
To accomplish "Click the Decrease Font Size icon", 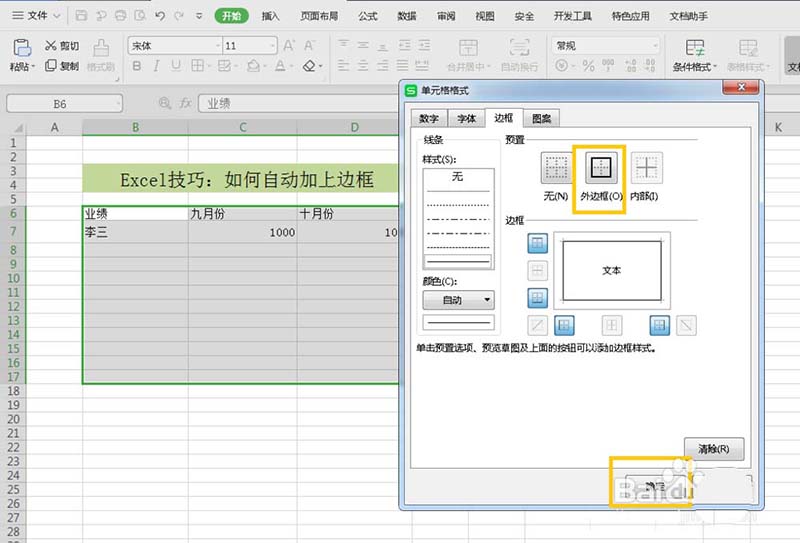I will [x=309, y=45].
